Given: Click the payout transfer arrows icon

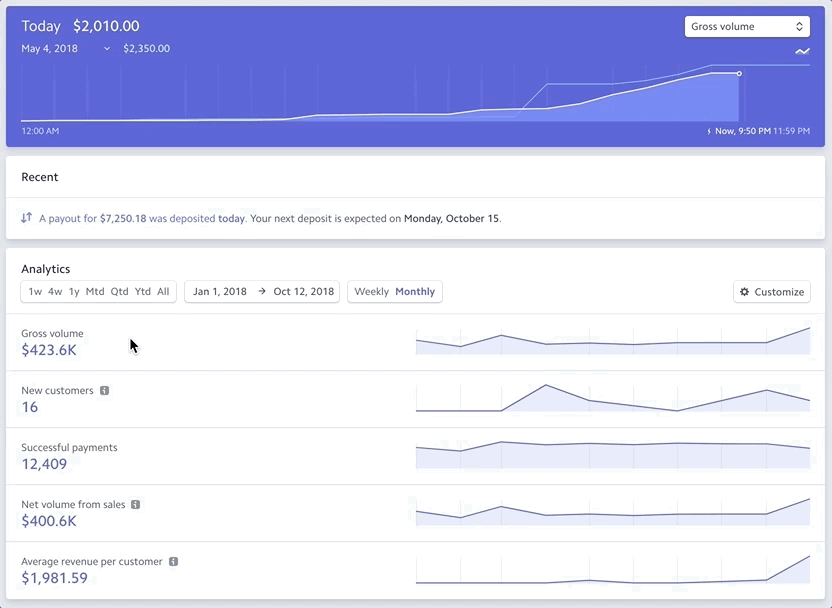Looking at the screenshot, I should click(27, 218).
